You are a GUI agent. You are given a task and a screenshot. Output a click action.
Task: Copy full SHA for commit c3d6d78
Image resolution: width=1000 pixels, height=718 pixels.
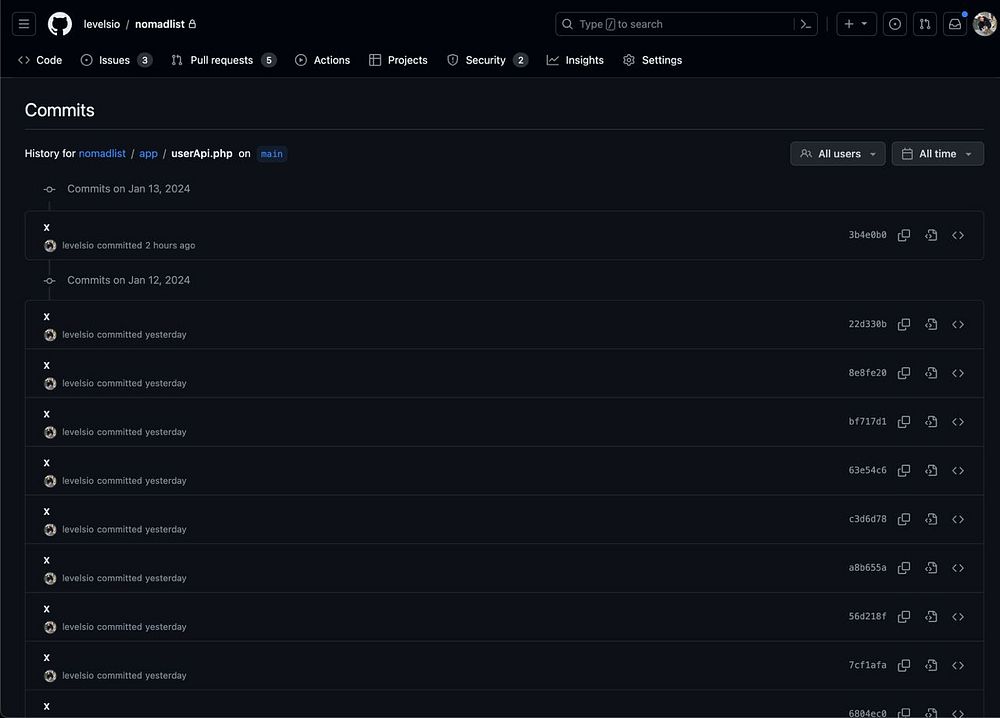904,519
